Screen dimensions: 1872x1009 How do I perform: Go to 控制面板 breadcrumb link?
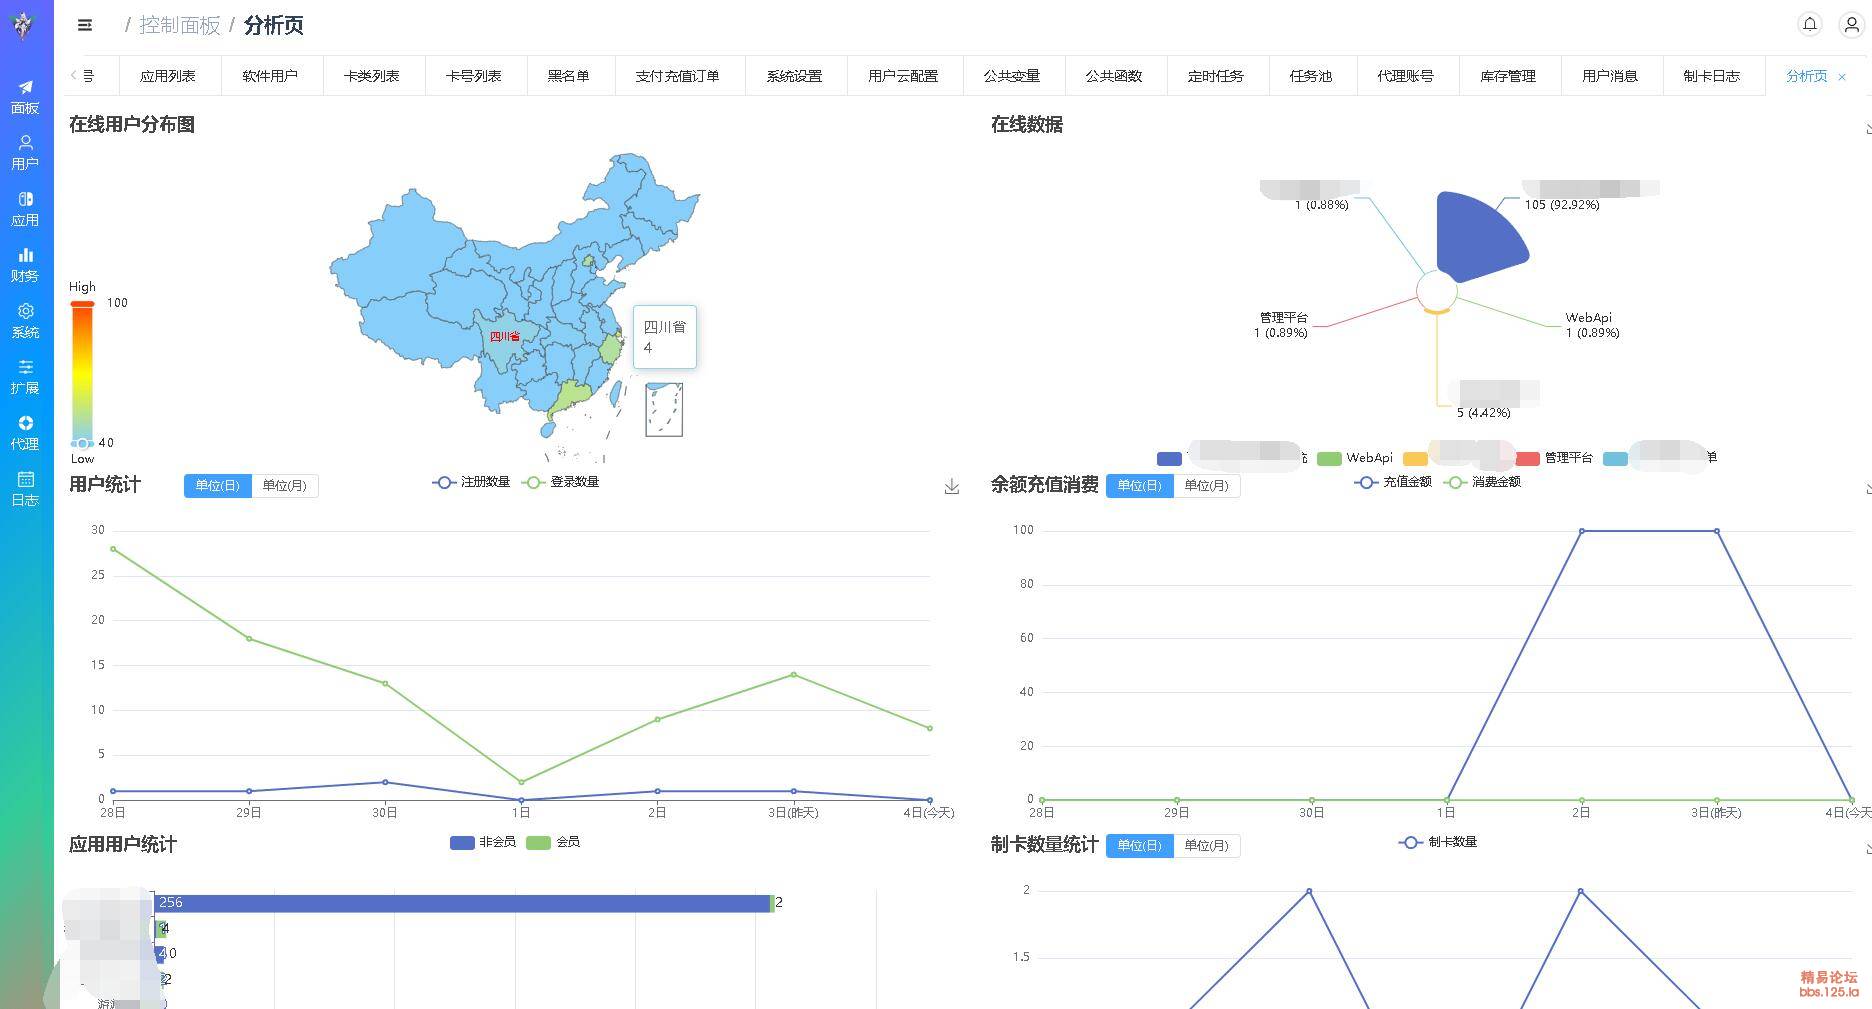[179, 25]
